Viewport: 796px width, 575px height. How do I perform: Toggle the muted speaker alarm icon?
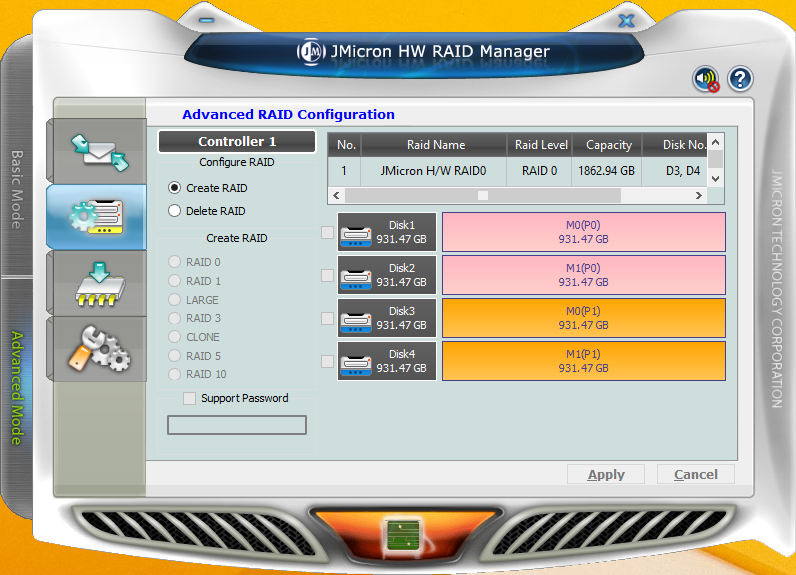(706, 79)
